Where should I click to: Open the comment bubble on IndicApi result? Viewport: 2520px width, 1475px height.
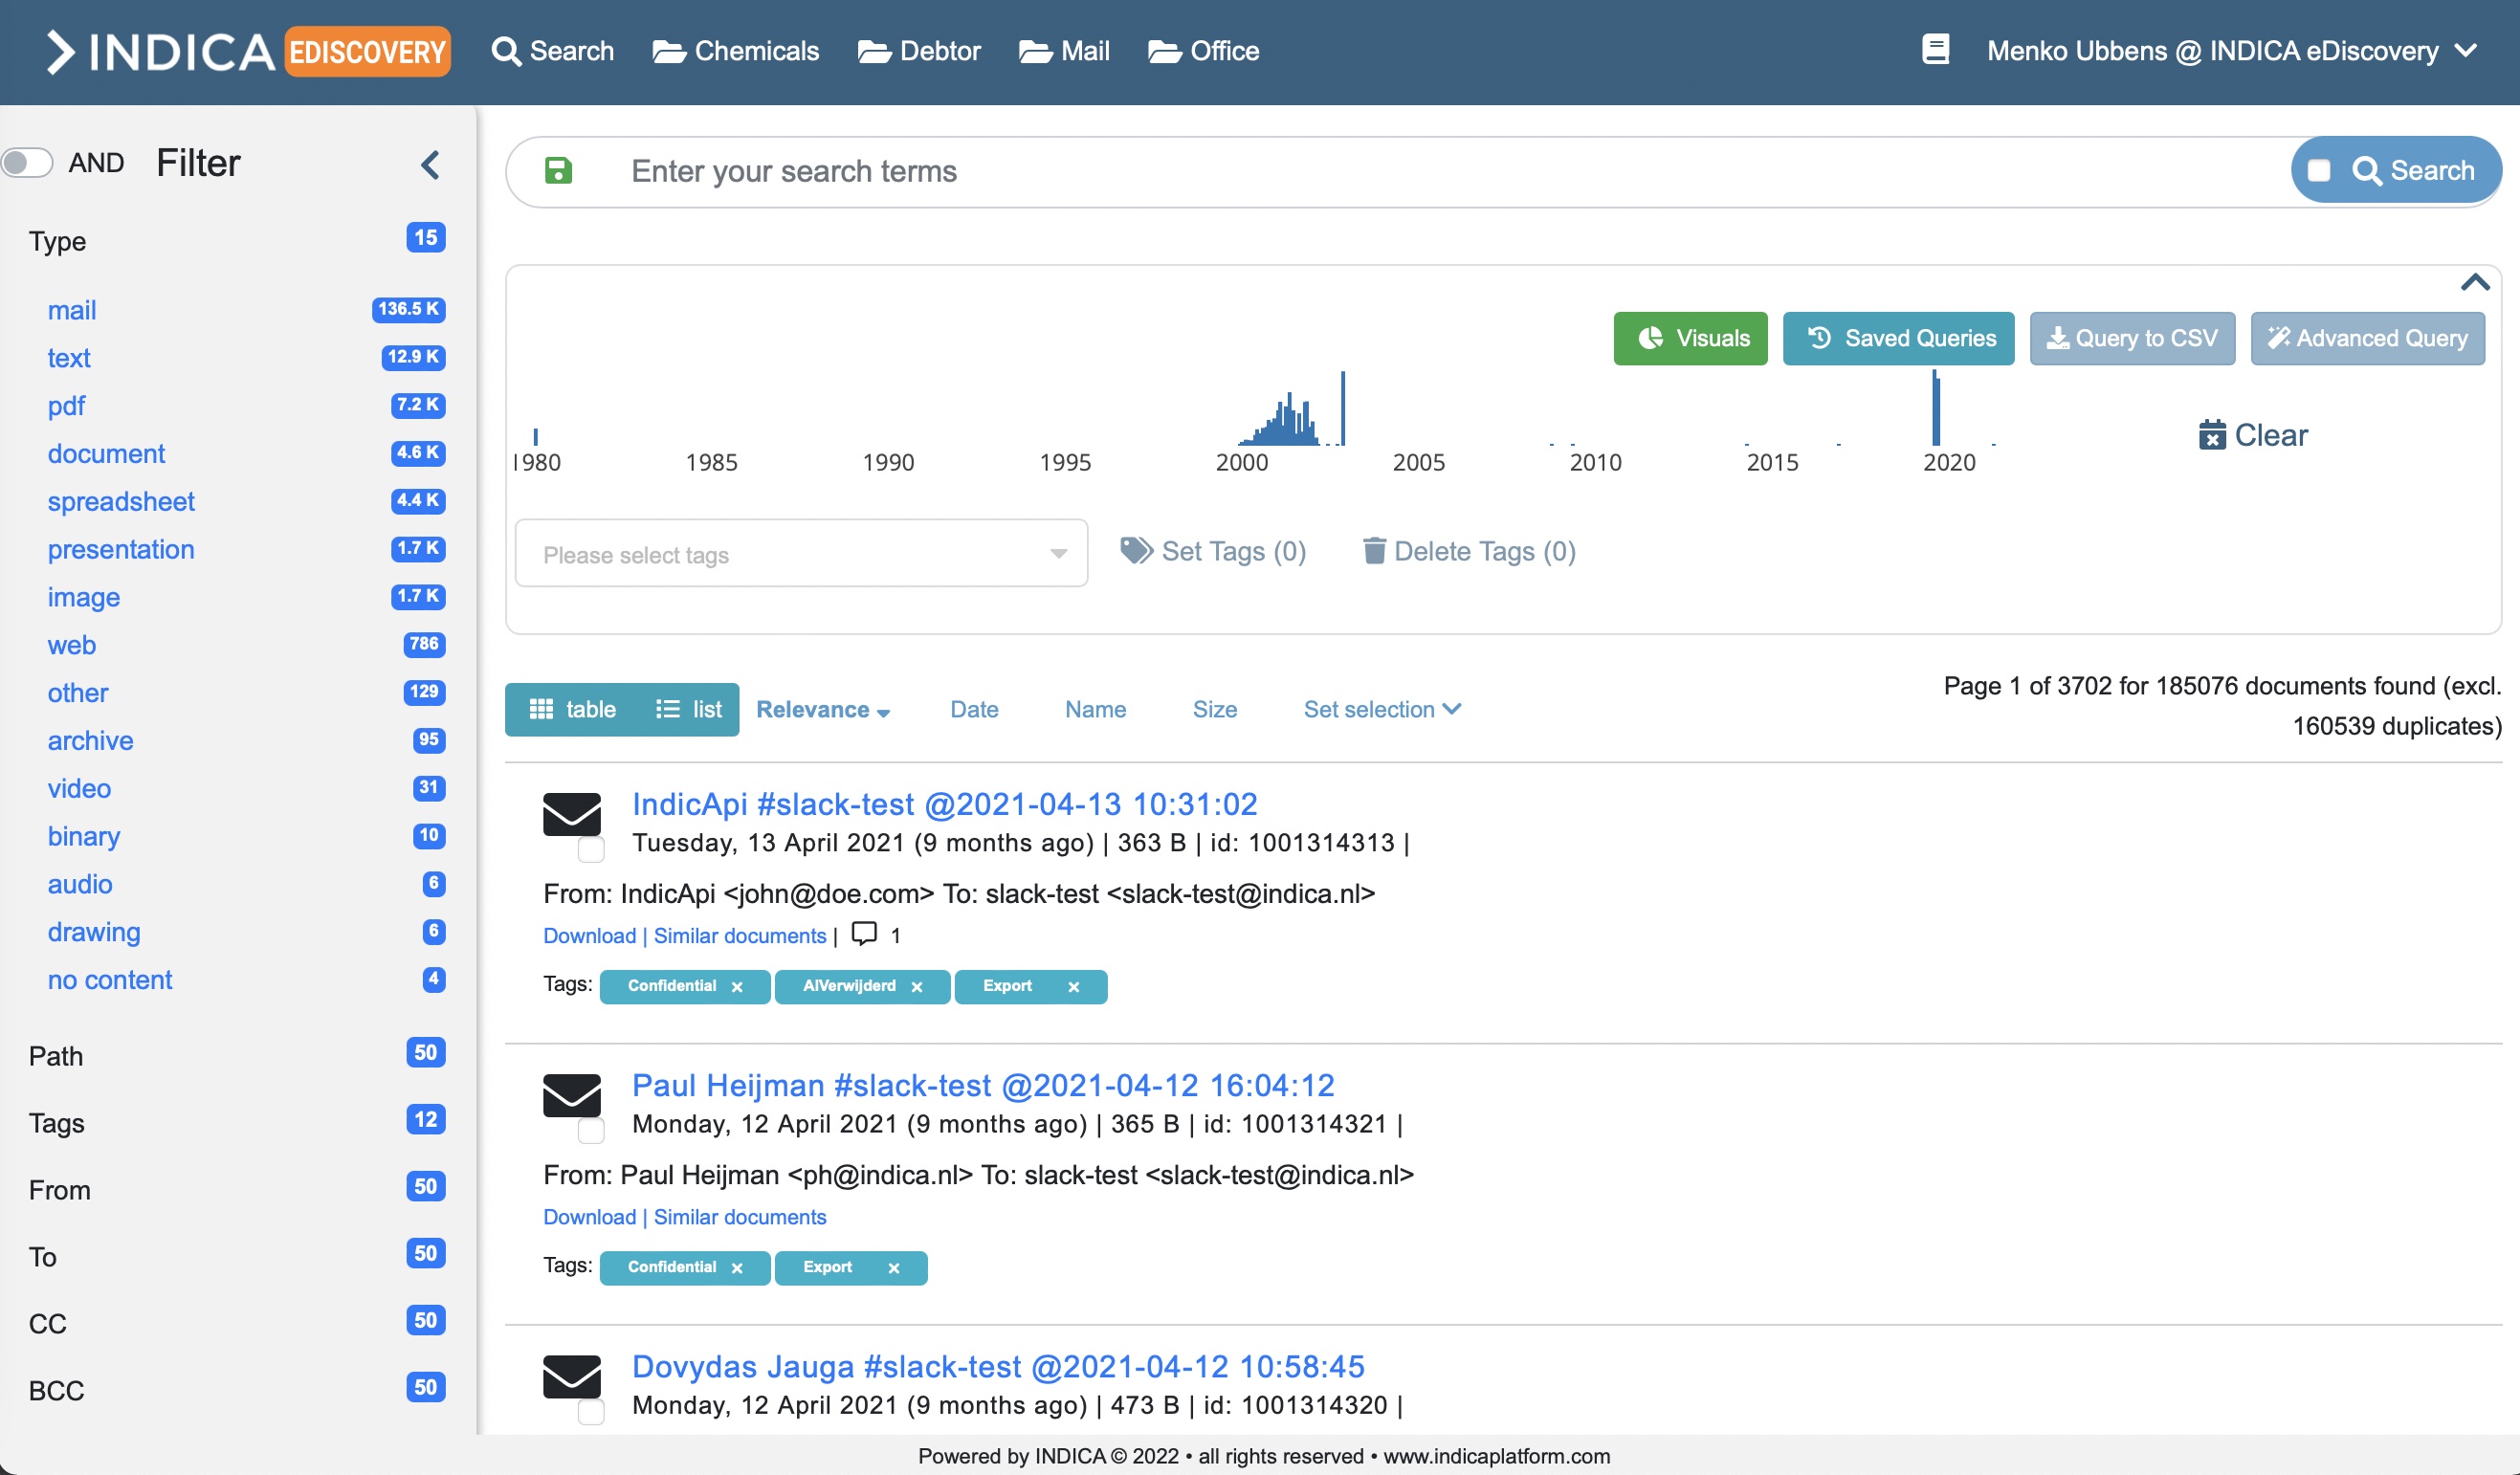(x=864, y=934)
